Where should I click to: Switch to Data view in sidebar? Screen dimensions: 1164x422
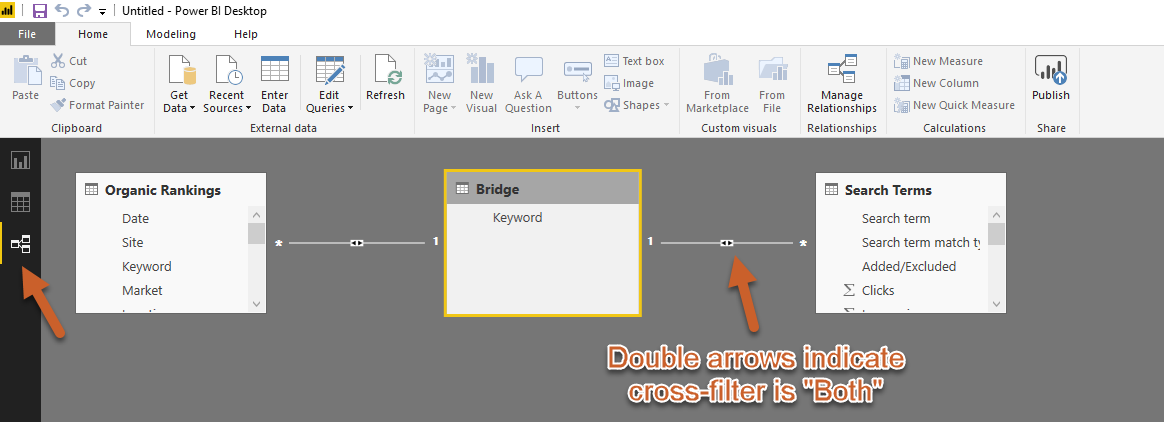20,203
